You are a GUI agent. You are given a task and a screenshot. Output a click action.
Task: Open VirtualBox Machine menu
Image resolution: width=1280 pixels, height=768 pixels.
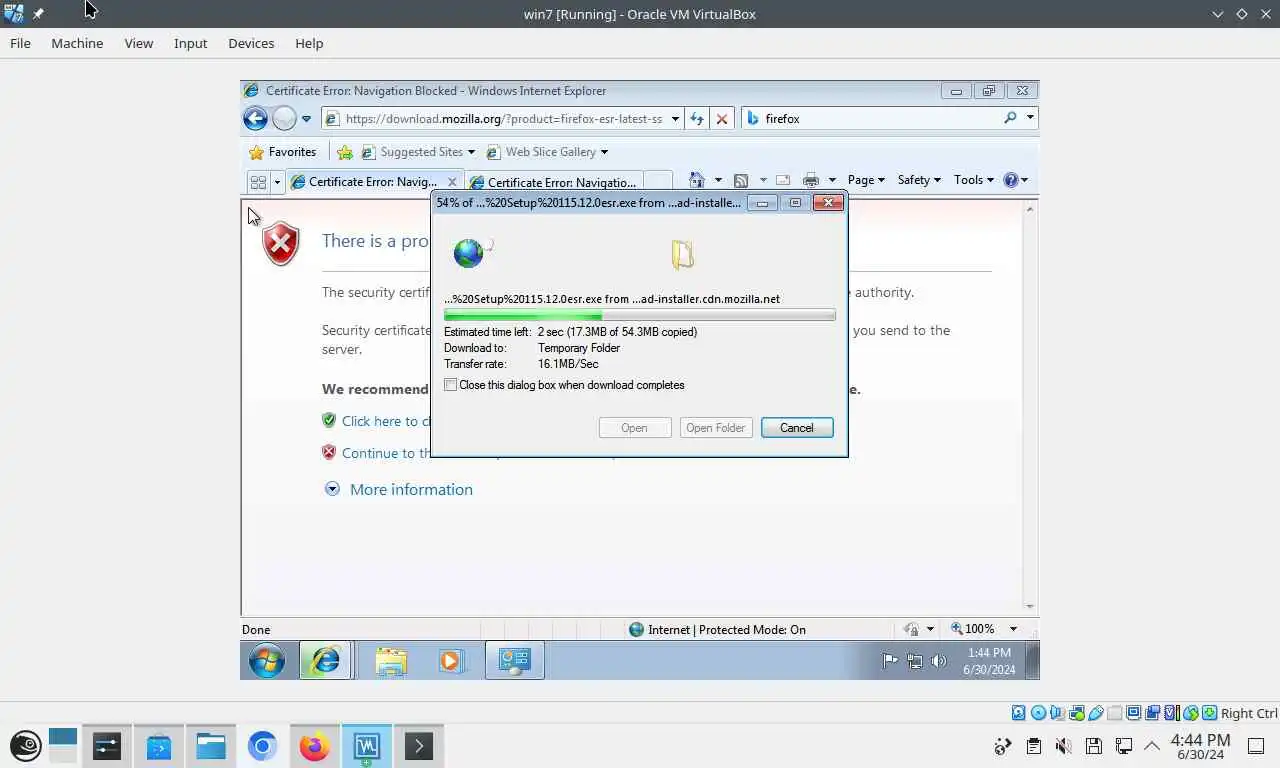(x=77, y=43)
